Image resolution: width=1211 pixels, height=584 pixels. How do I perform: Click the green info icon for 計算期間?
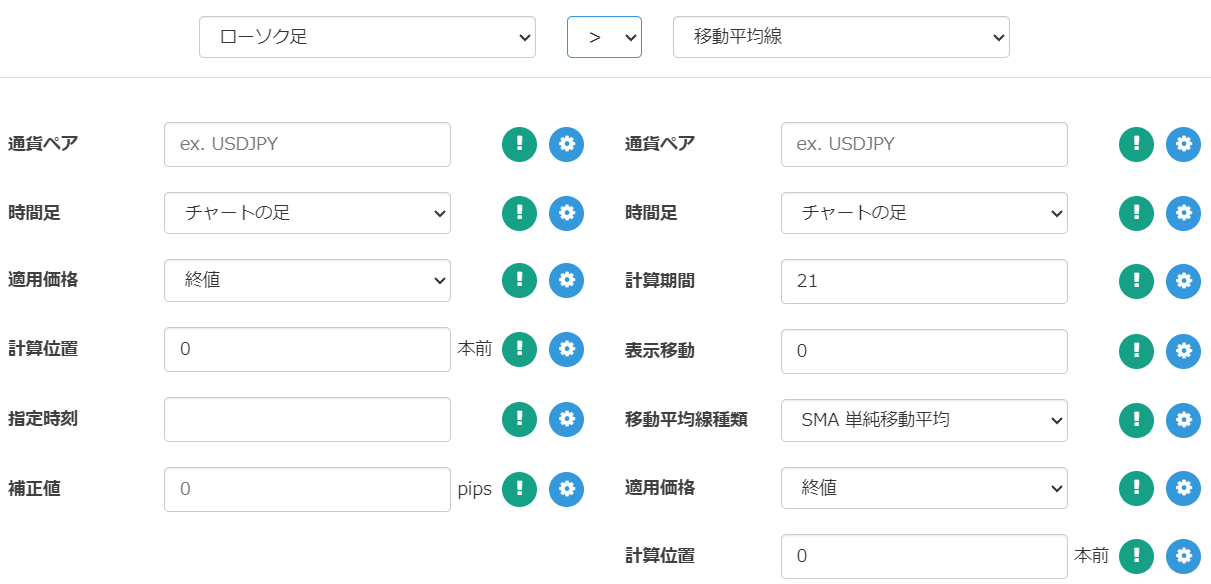tap(1136, 281)
